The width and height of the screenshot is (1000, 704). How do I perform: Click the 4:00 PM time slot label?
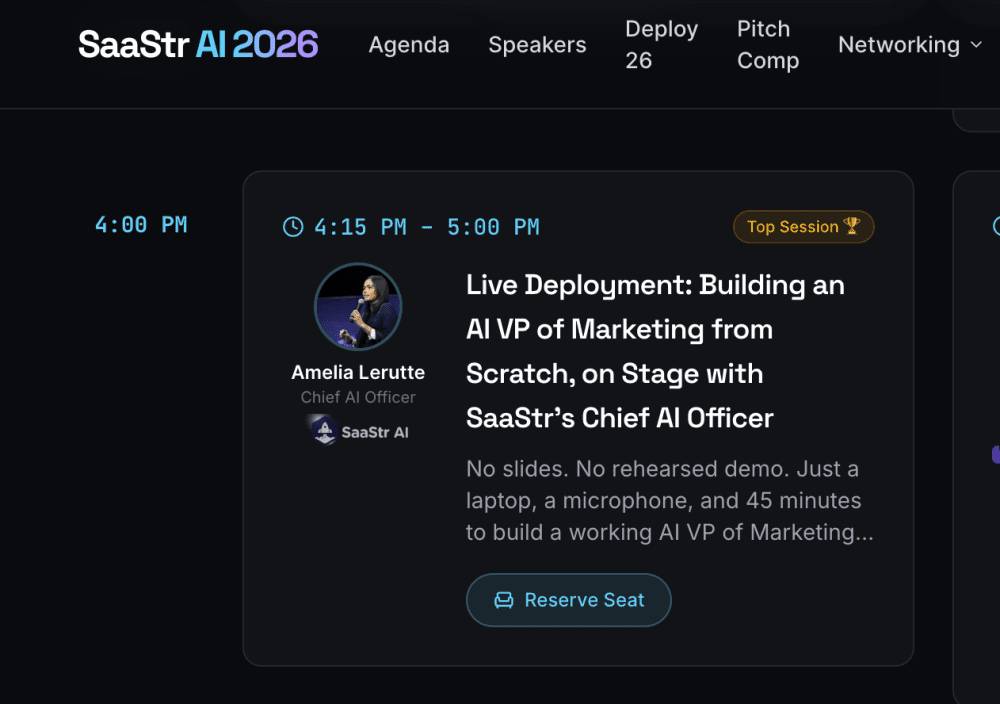coord(141,225)
